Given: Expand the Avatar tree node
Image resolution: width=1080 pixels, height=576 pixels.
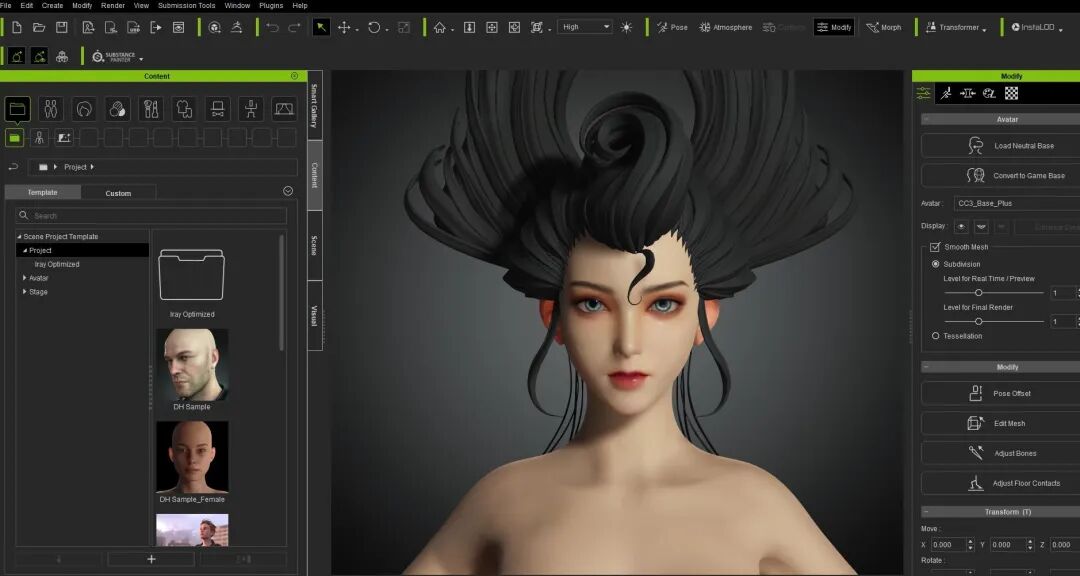Looking at the screenshot, I should tap(25, 278).
